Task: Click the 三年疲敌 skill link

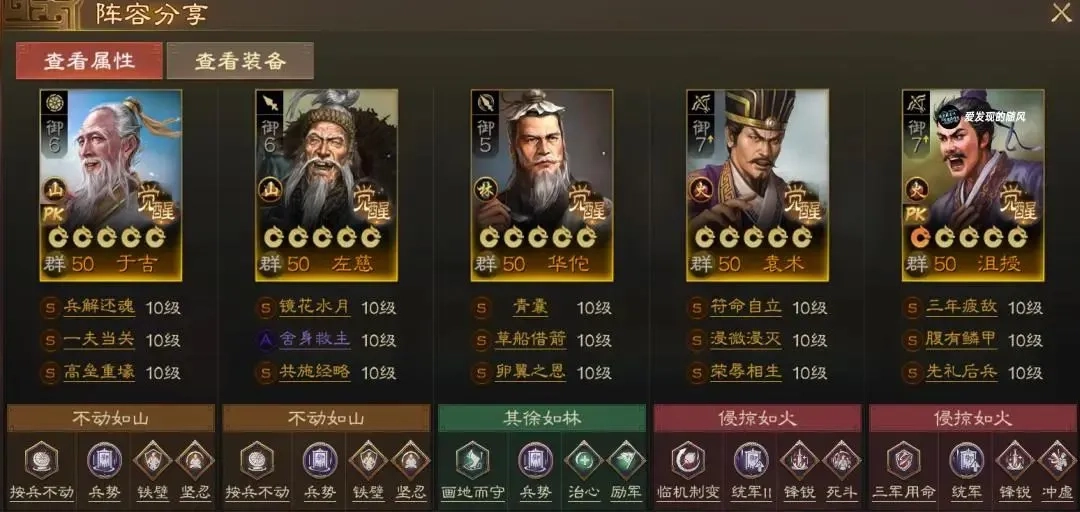Action: tap(962, 307)
